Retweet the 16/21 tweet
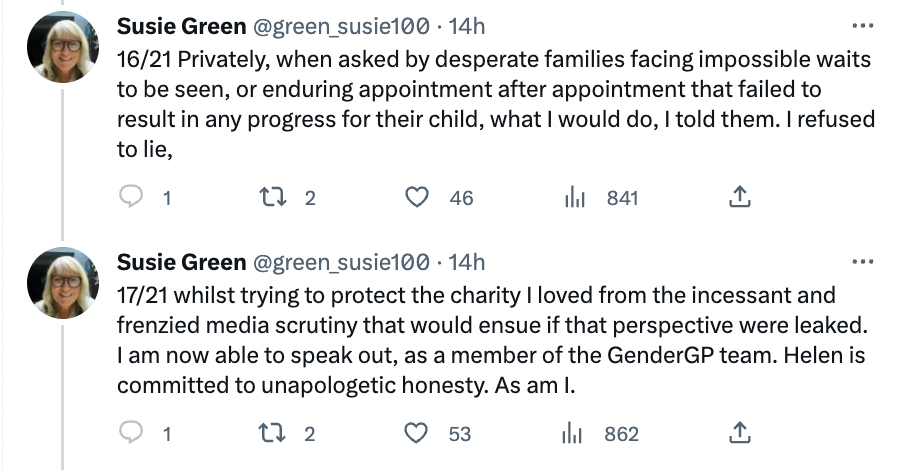 coord(273,197)
